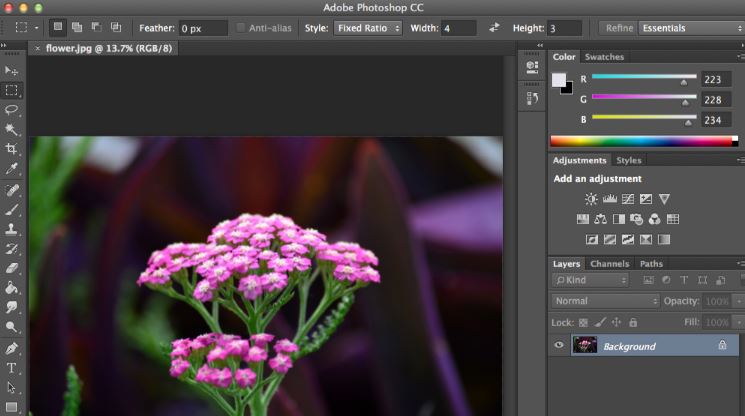Open the Fill slider arrow
Image resolution: width=745 pixels, height=416 pixels.
(739, 322)
